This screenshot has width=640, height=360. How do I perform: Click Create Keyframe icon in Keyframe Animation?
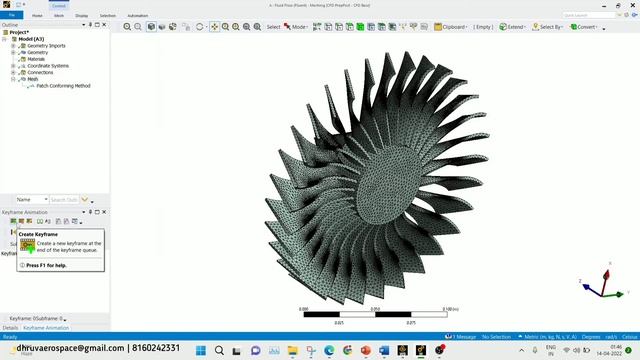coord(13,221)
